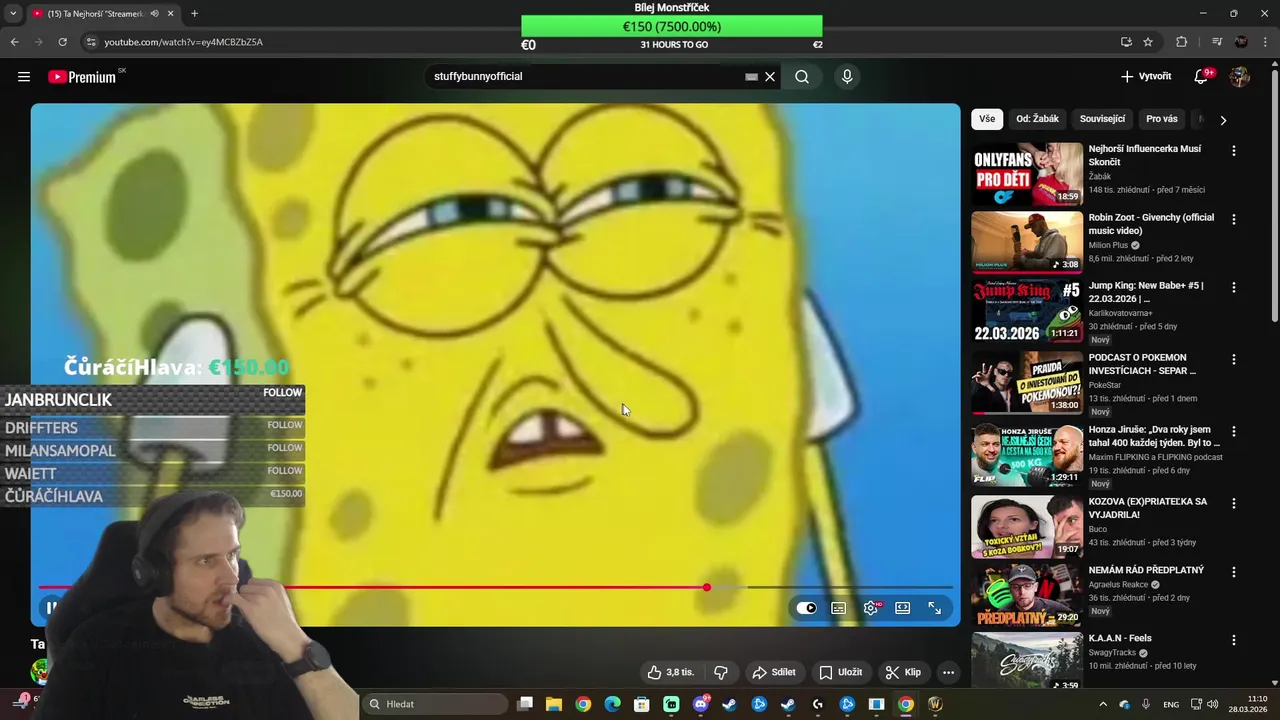Show hidden system tray icons chevron
1280x720 pixels.
[x=1103, y=704]
